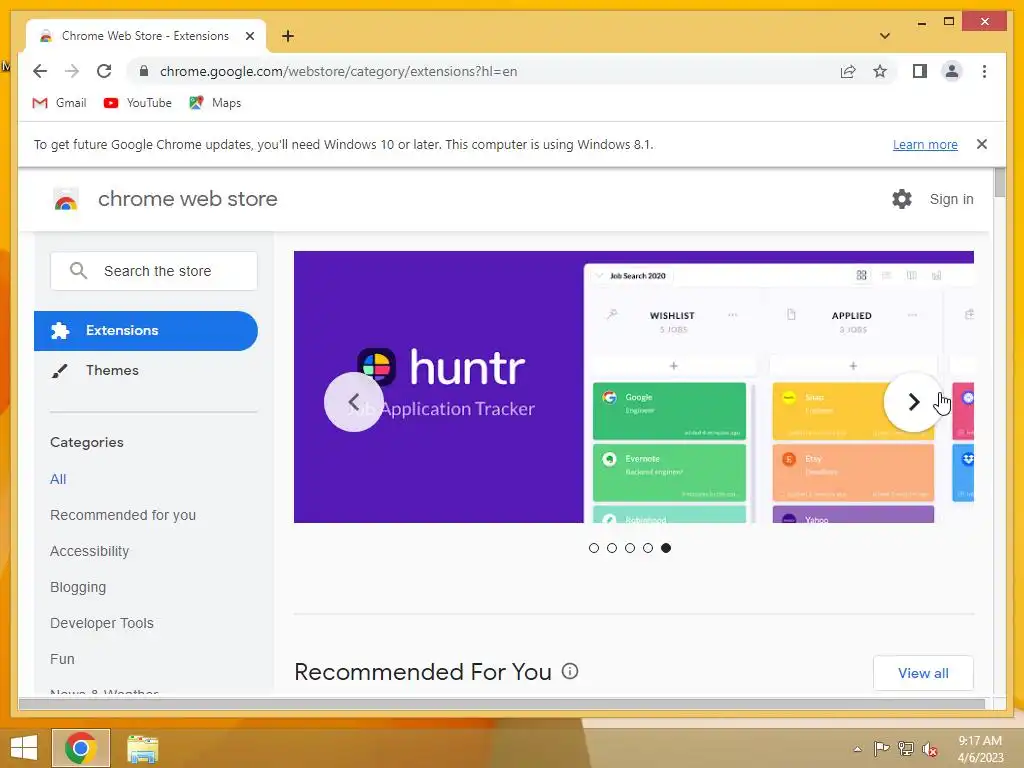Choose the Accessibility category
The image size is (1024, 768).
tap(89, 551)
